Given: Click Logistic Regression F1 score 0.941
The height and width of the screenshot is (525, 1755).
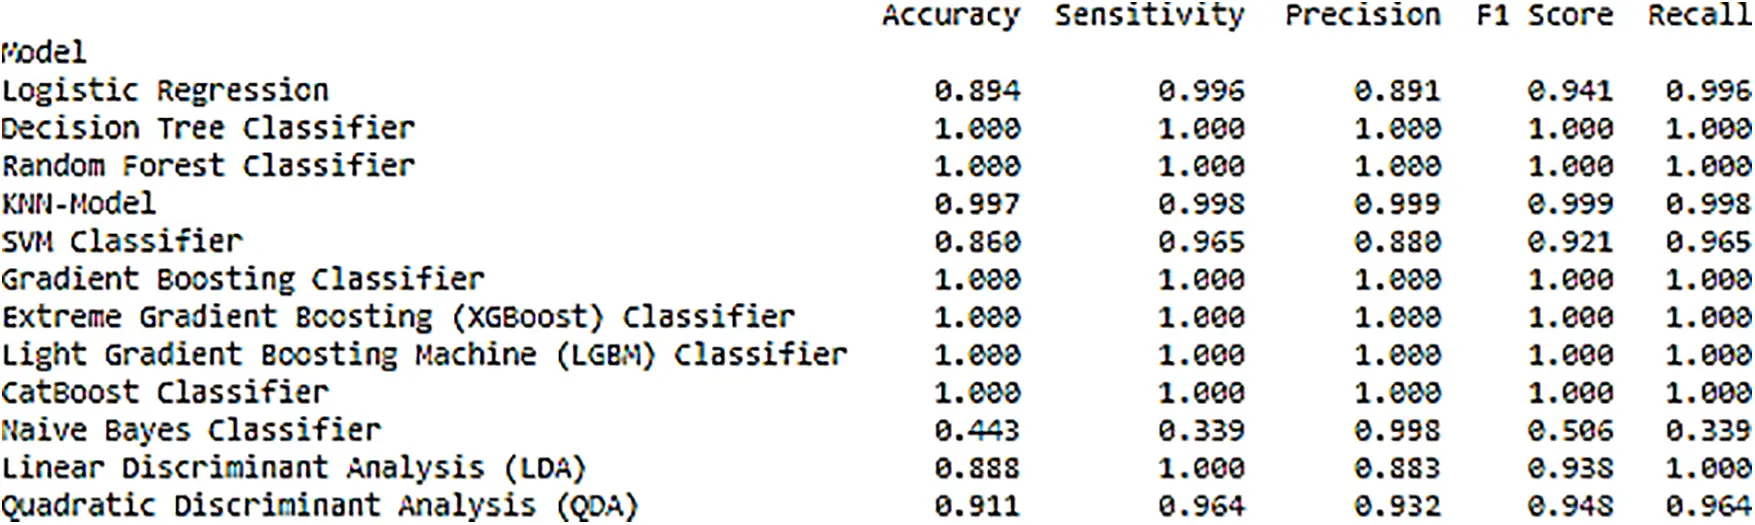Looking at the screenshot, I should [x=1570, y=91].
